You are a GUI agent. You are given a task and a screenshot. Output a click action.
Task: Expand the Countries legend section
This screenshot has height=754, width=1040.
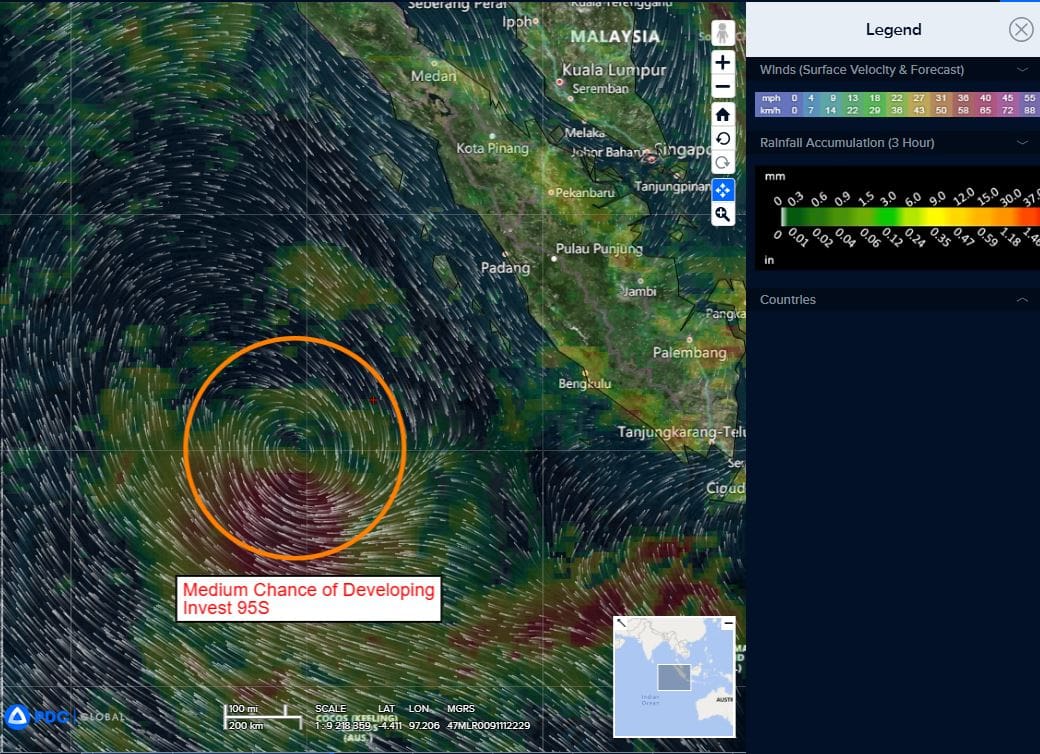pos(1022,300)
